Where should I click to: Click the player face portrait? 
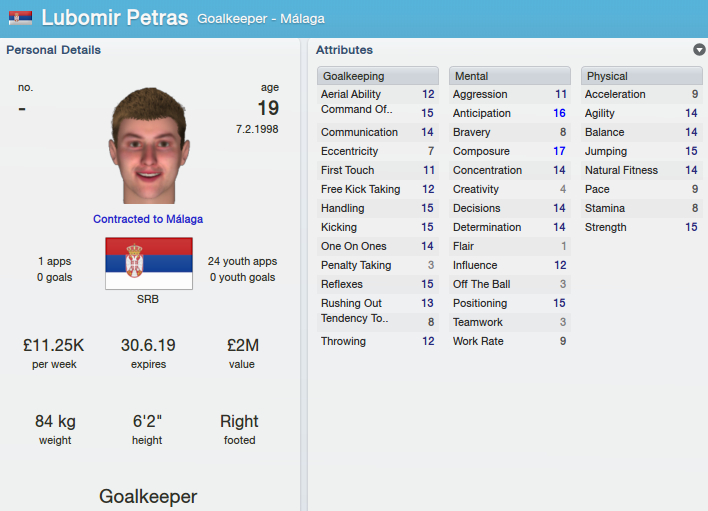tap(149, 145)
